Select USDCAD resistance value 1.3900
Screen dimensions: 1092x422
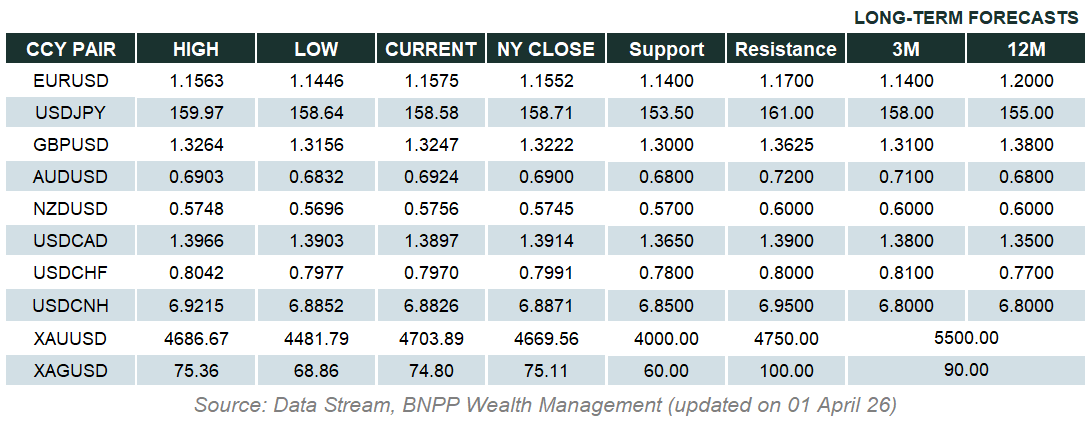785,242
